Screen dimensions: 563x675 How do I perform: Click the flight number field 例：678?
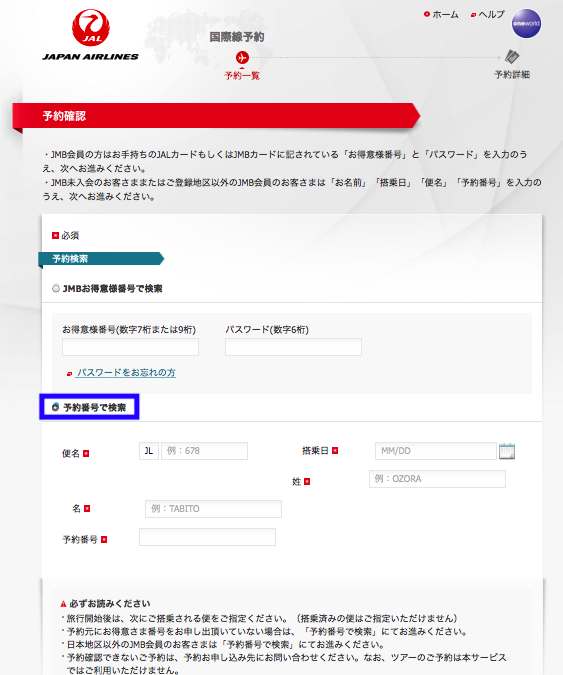click(x=204, y=451)
